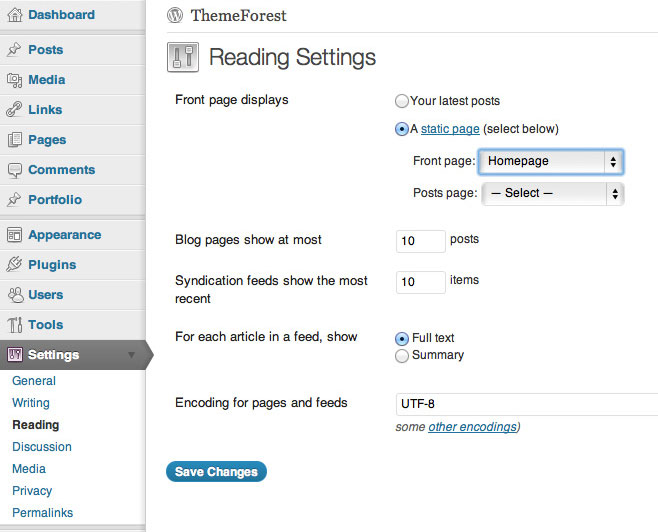
Task: Click the Posts pushpin icon
Action: 14,50
